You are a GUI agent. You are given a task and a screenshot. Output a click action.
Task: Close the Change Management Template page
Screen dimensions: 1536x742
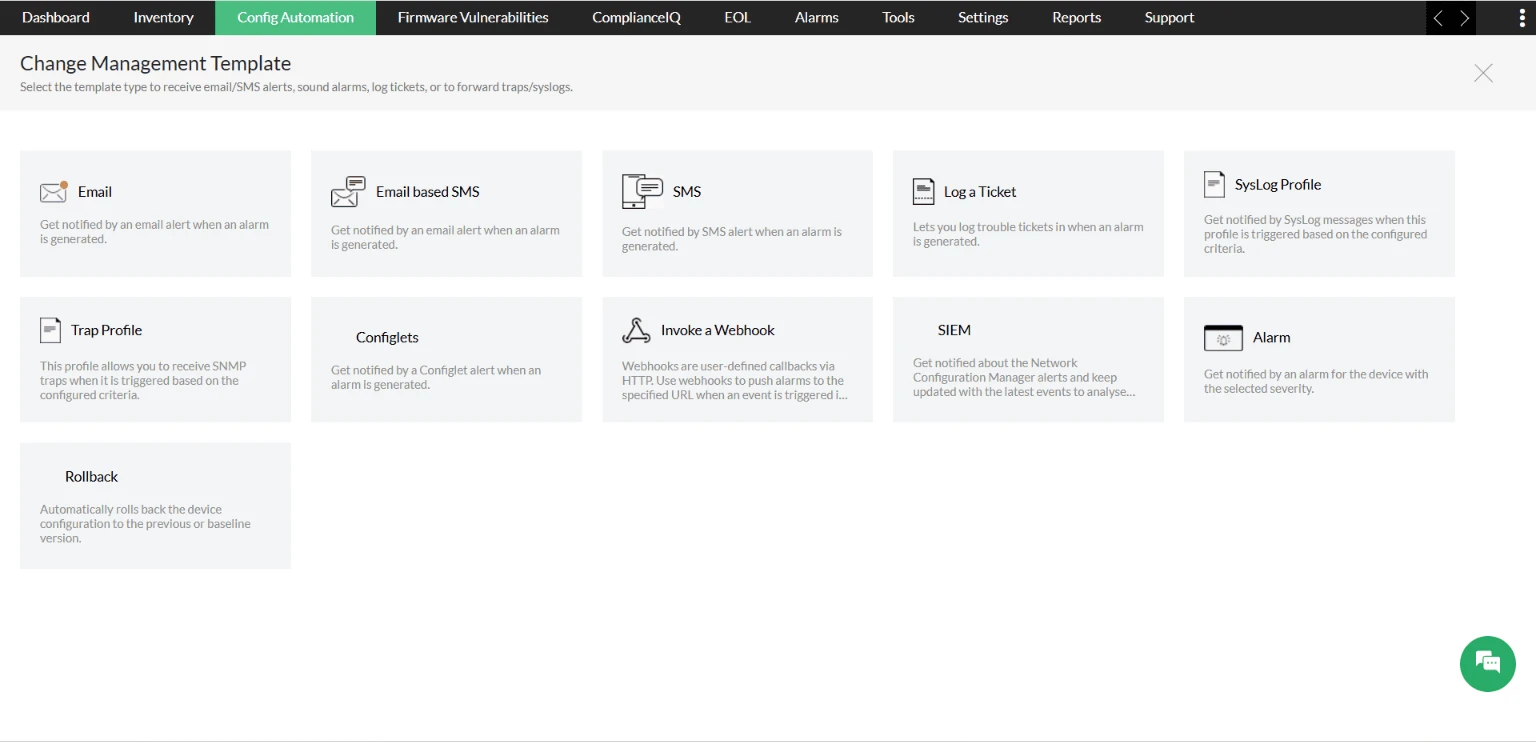[x=1483, y=73]
